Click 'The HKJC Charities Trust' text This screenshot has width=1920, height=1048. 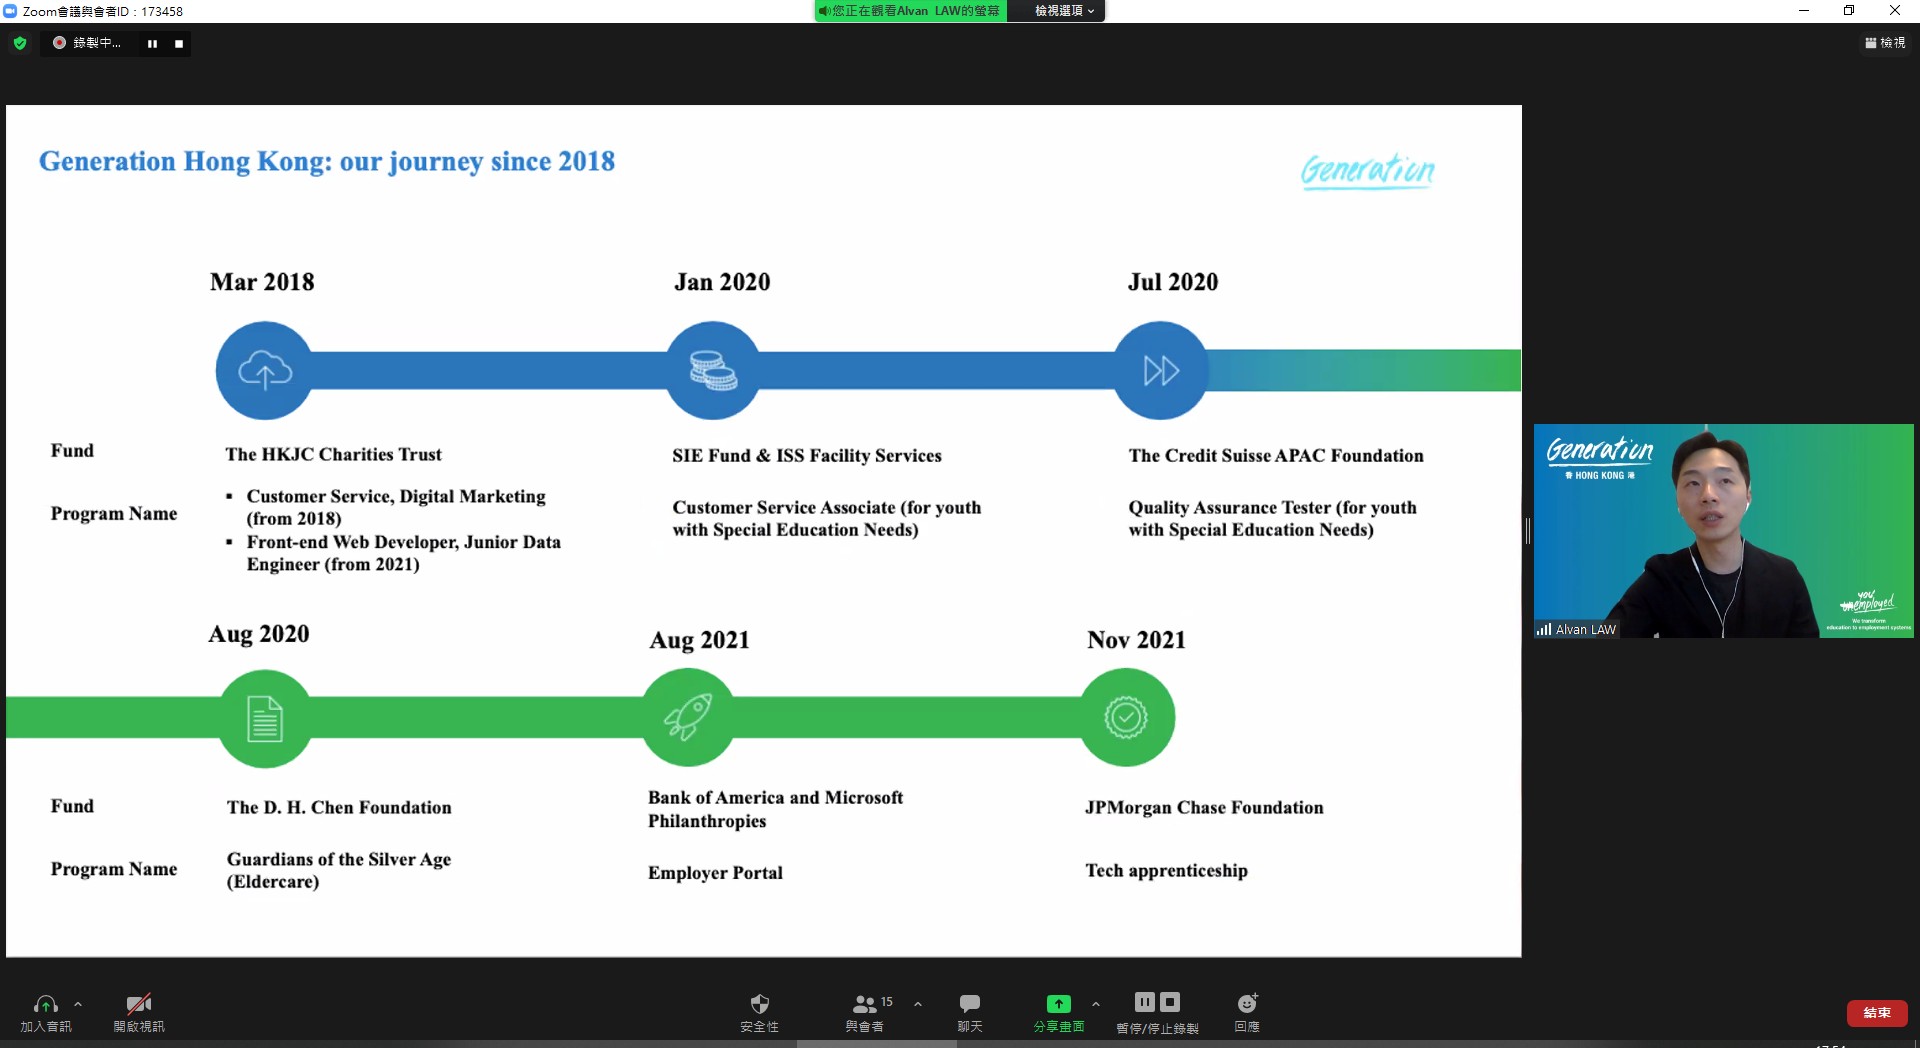pos(333,454)
